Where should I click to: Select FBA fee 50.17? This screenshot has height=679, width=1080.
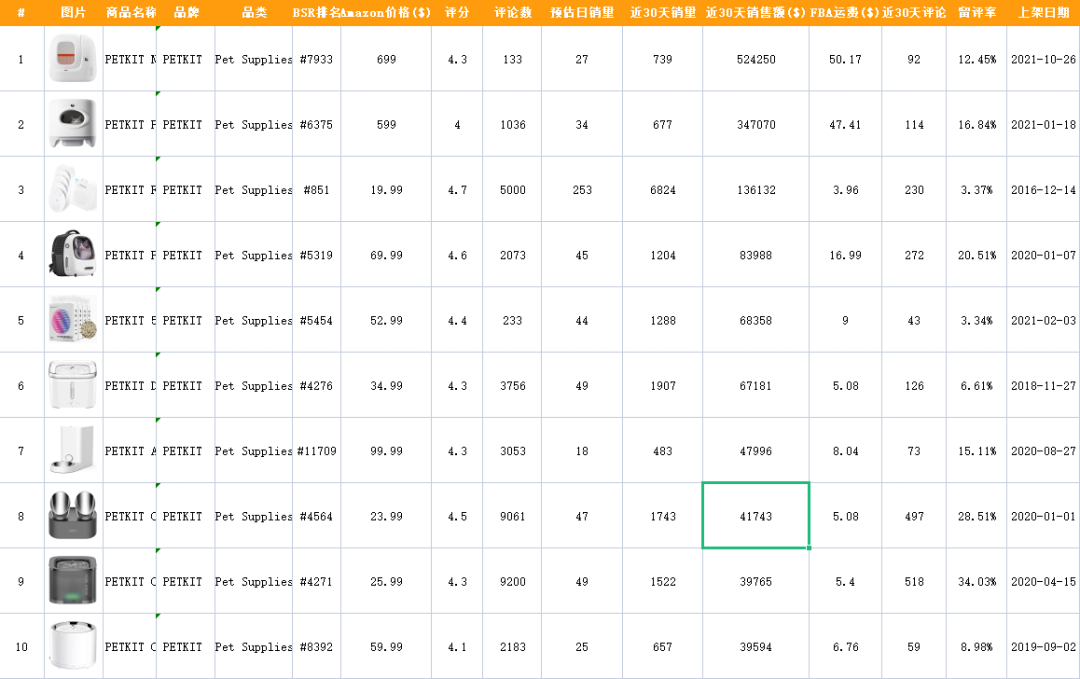coord(845,59)
